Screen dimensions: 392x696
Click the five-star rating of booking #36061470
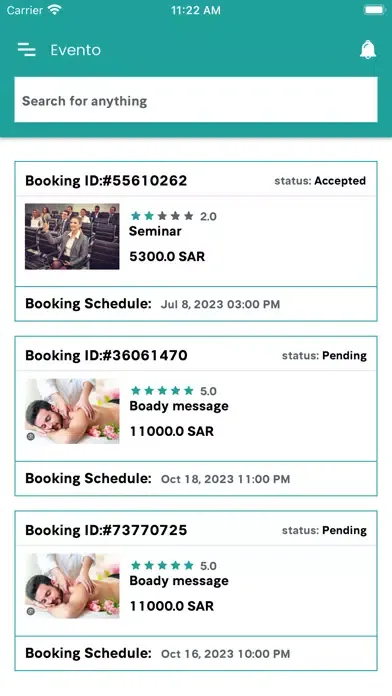click(x=174, y=391)
